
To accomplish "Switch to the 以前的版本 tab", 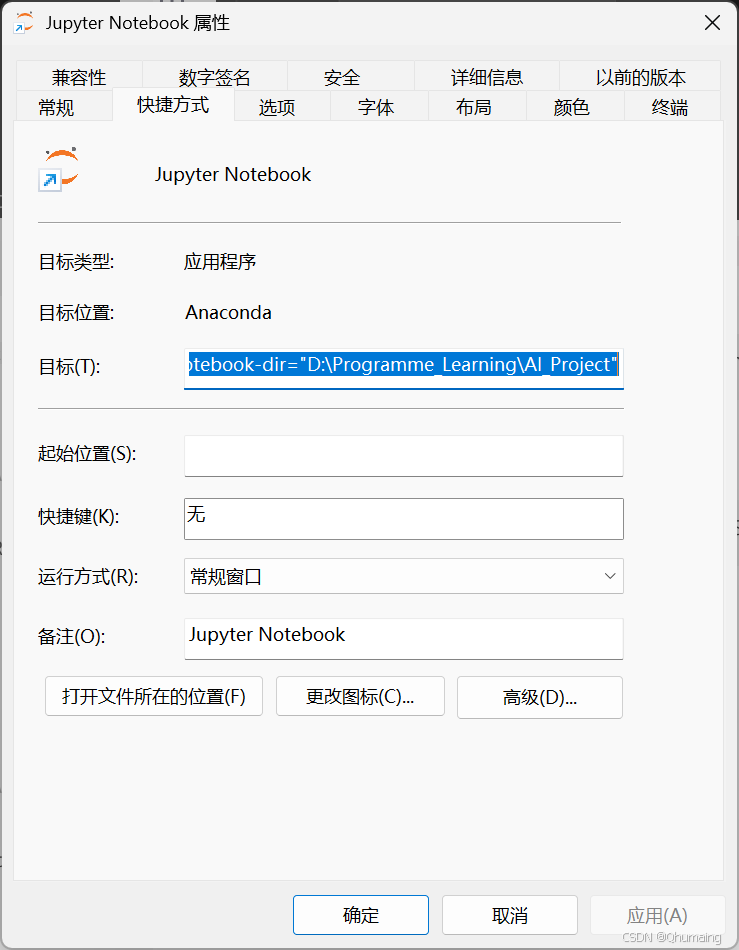I will pos(640,77).
